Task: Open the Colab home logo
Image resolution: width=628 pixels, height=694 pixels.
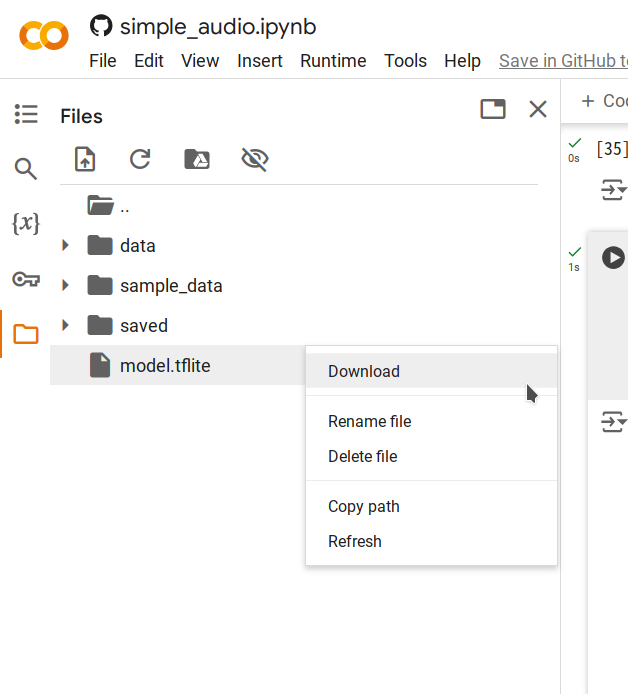Action: tap(44, 35)
